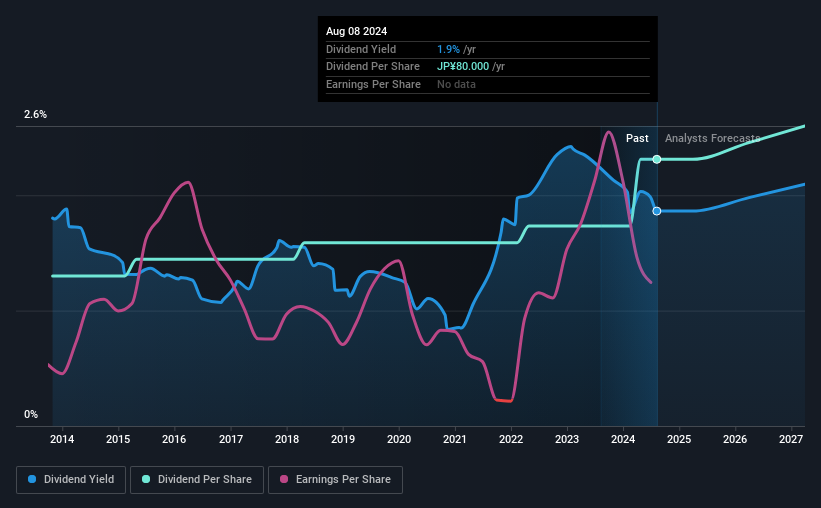Click the 0% y-axis label

(x=31, y=414)
